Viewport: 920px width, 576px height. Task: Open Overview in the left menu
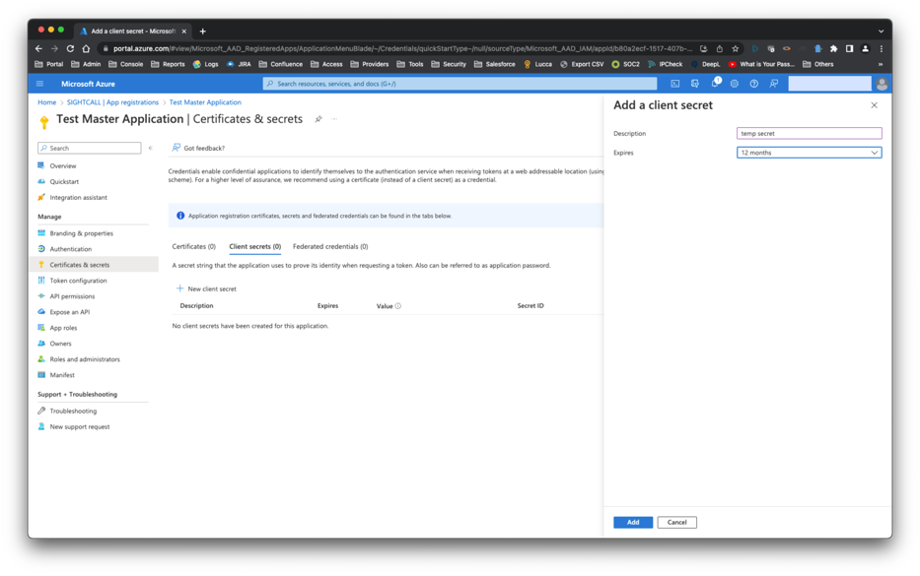[x=63, y=166]
